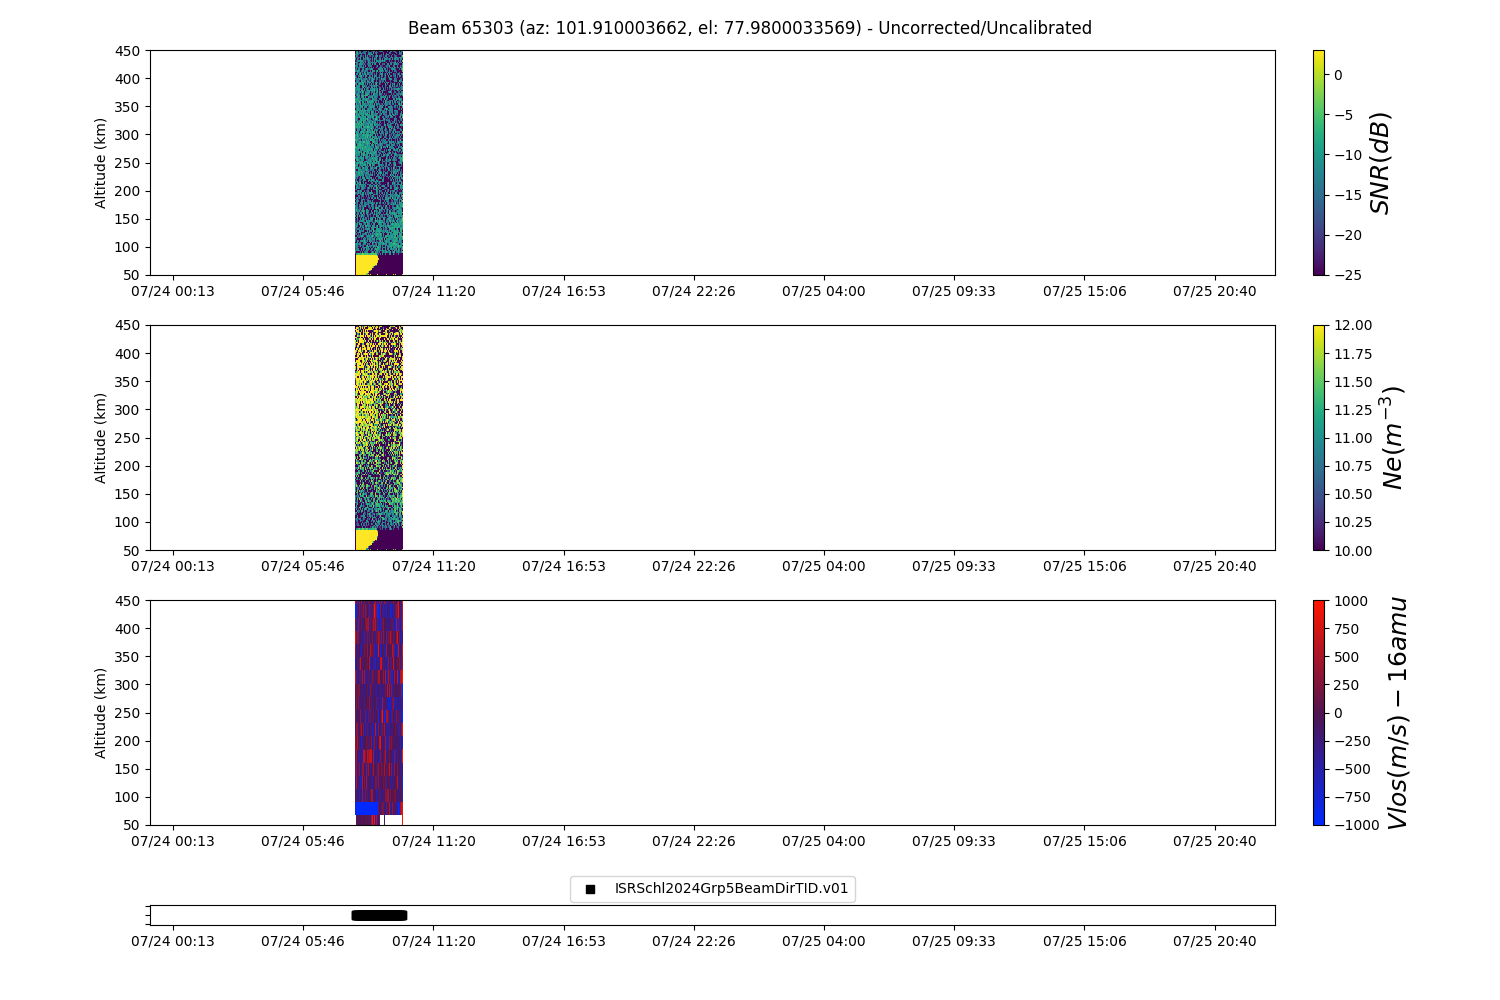
Task: Click 07/24 16:53 tick under SNR panel
Action: coord(563,291)
